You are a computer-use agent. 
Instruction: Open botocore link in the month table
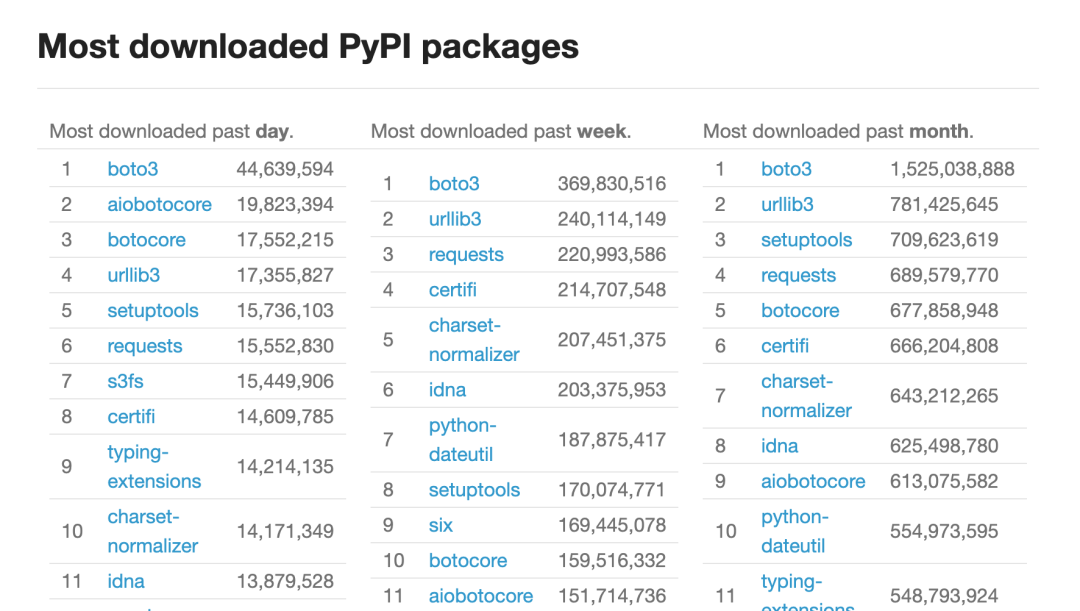tap(799, 311)
